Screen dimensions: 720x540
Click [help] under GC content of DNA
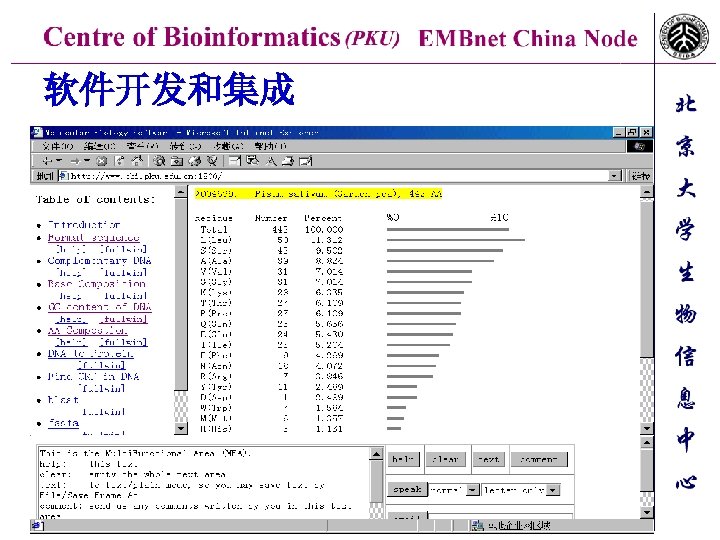(x=71, y=319)
